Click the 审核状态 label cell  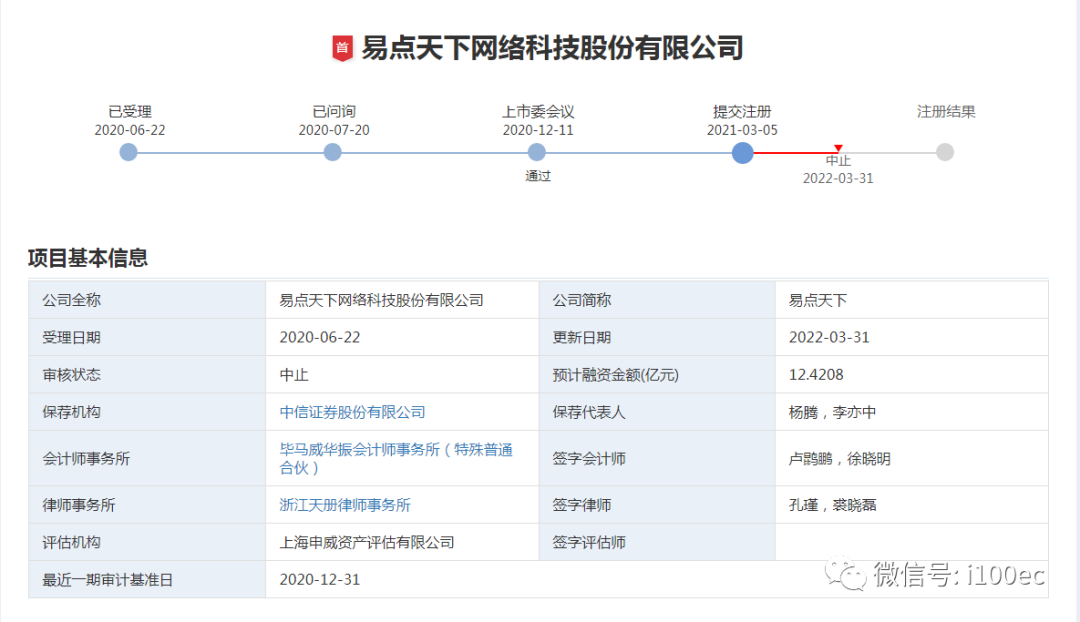pyautogui.click(x=147, y=375)
